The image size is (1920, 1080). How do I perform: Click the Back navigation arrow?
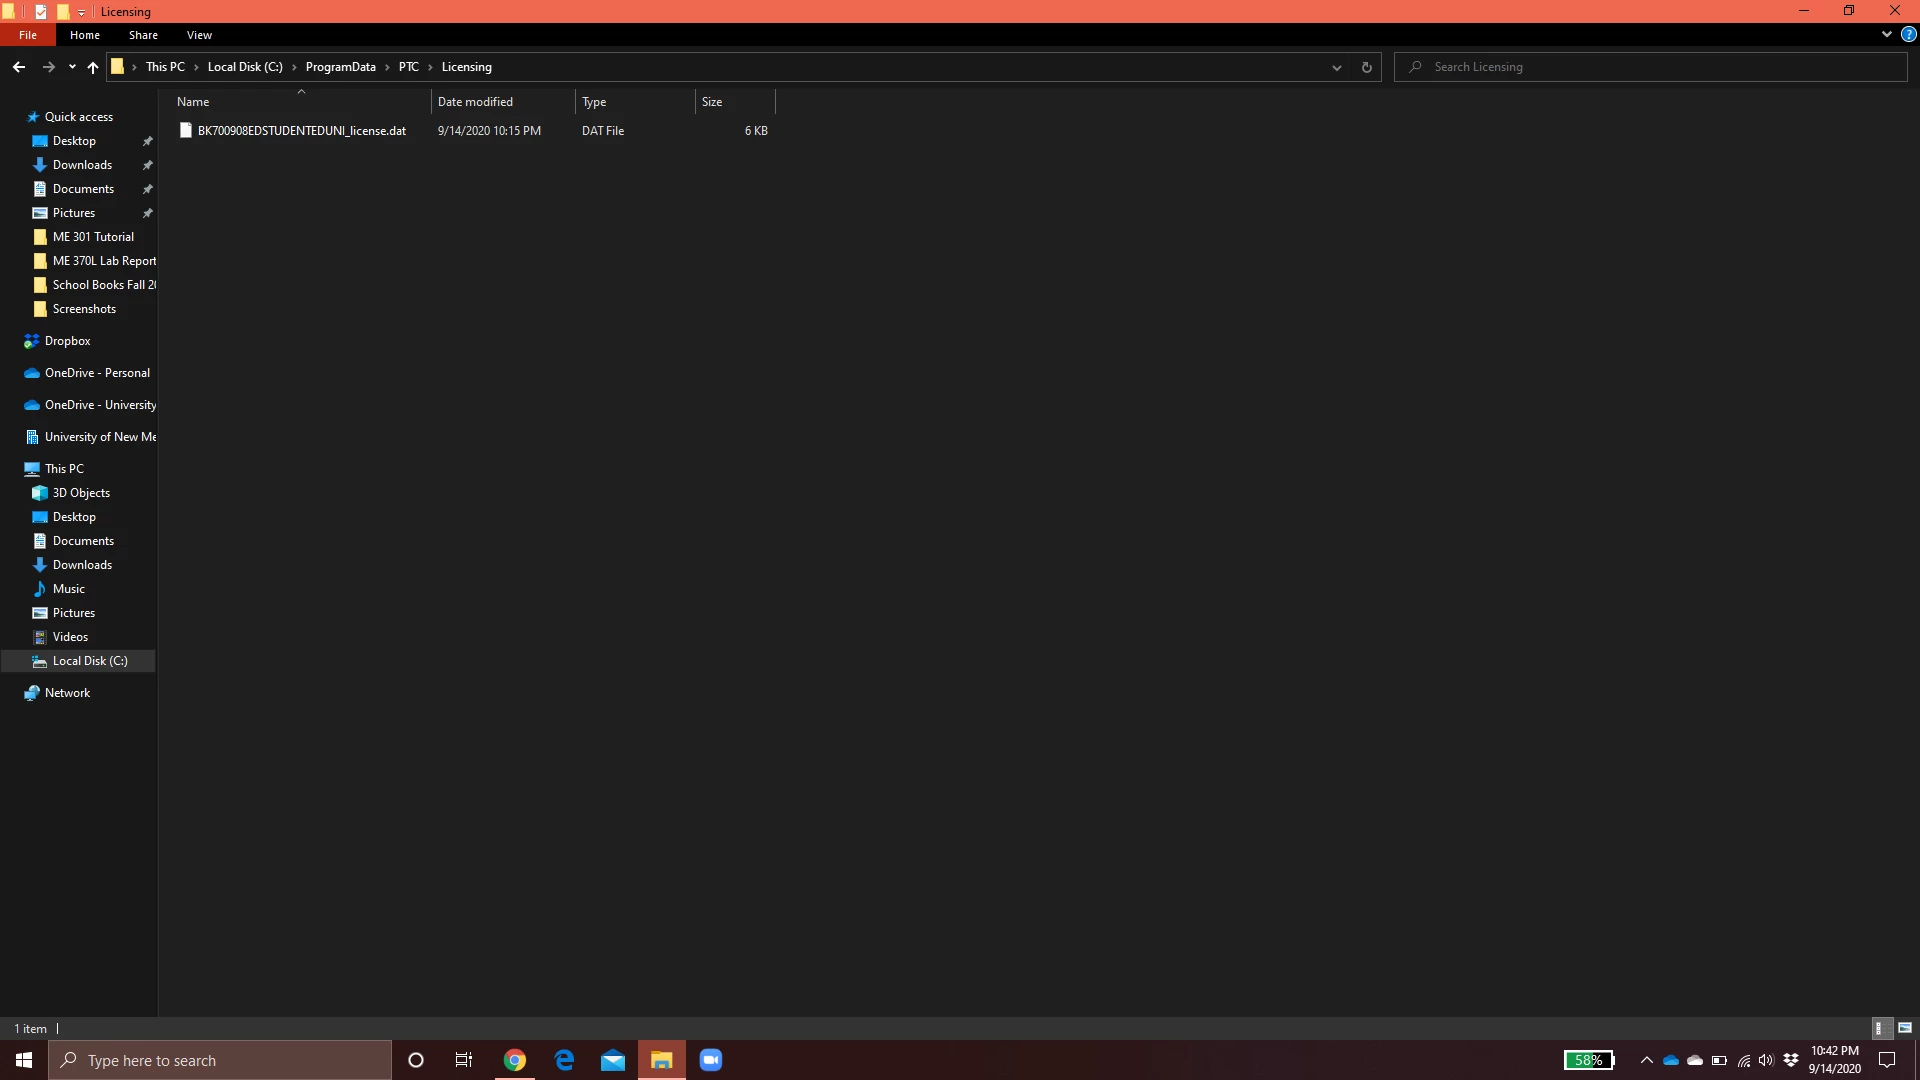click(19, 67)
